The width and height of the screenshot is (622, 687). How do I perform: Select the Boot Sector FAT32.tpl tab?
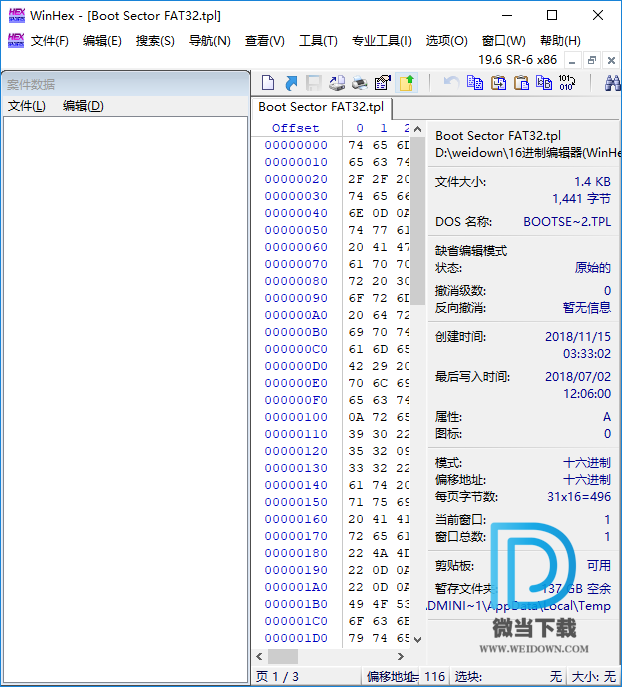point(321,107)
